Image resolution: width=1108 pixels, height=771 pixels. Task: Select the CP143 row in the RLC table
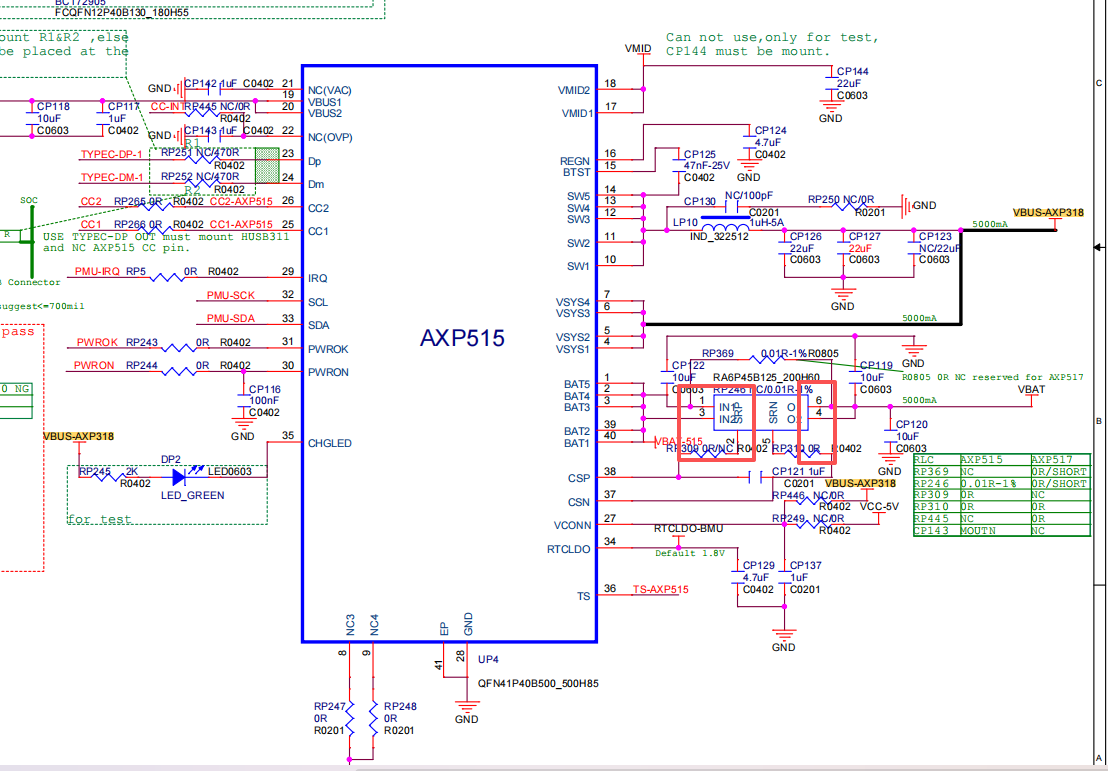(x=1000, y=531)
